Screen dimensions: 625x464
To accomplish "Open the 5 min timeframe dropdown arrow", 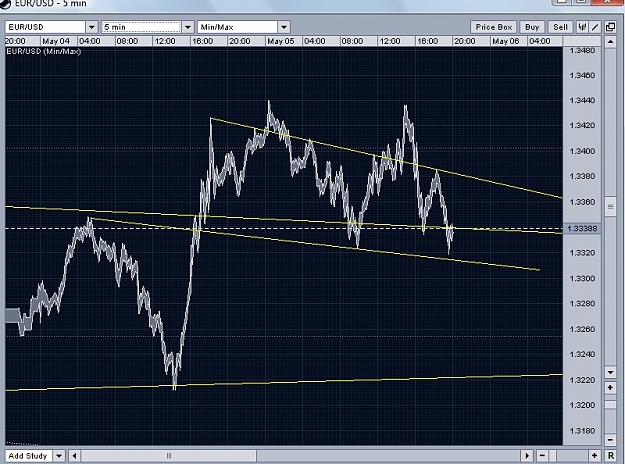I will tap(188, 27).
